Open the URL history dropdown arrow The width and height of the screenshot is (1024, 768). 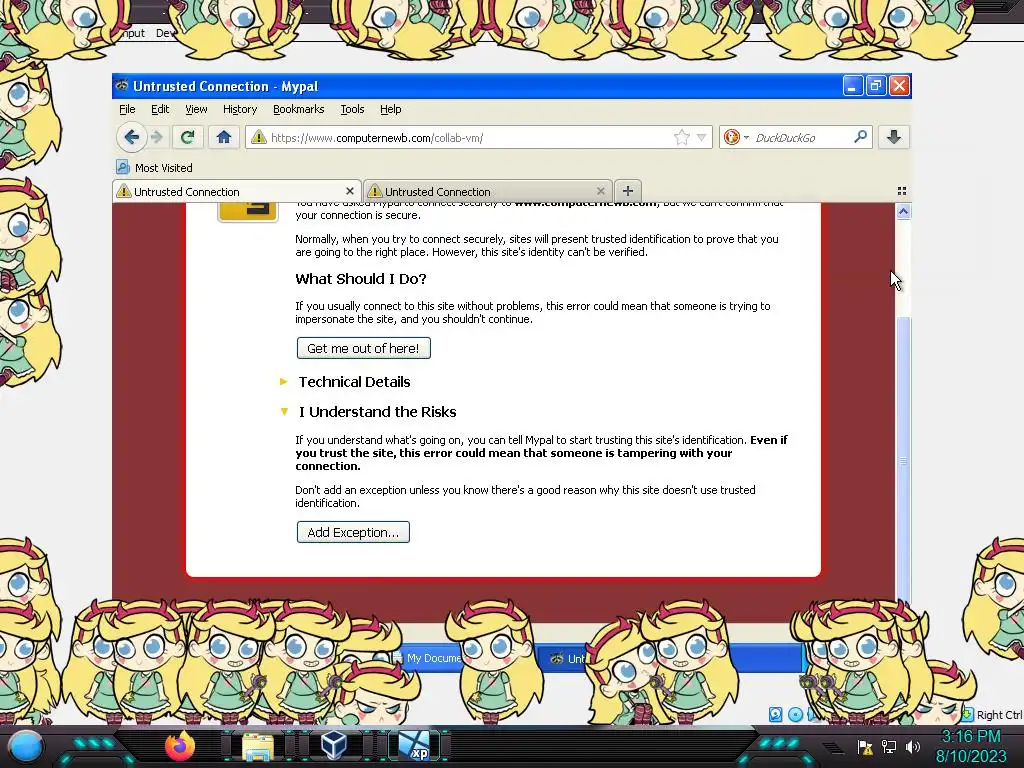pos(701,138)
